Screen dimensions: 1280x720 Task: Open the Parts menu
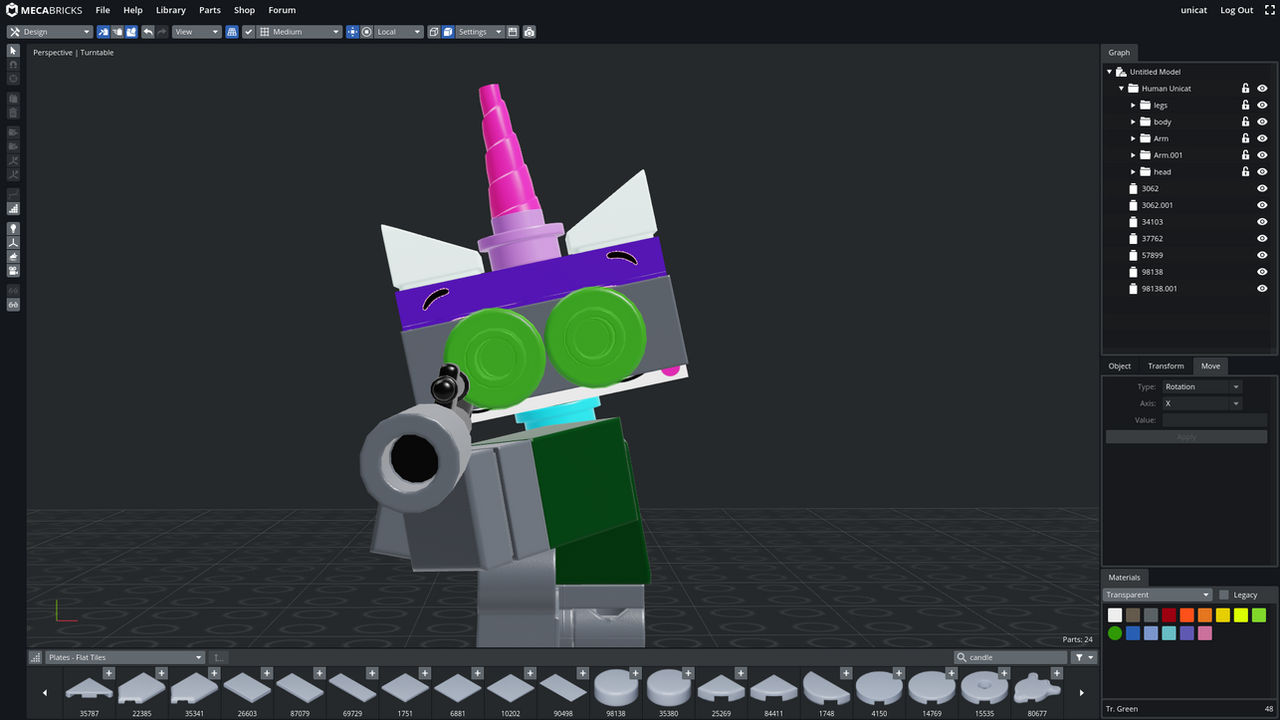pyautogui.click(x=210, y=10)
